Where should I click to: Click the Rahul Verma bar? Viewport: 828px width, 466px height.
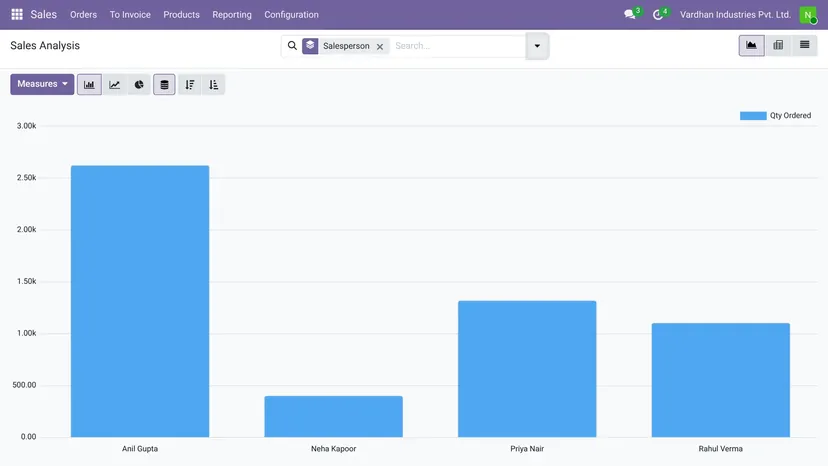[720, 380]
